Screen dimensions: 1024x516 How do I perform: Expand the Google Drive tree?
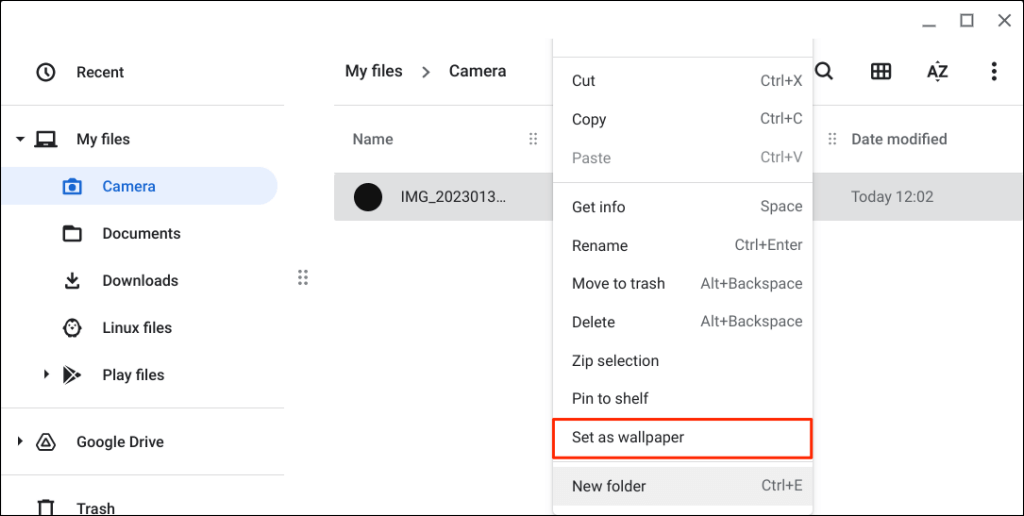(20, 442)
